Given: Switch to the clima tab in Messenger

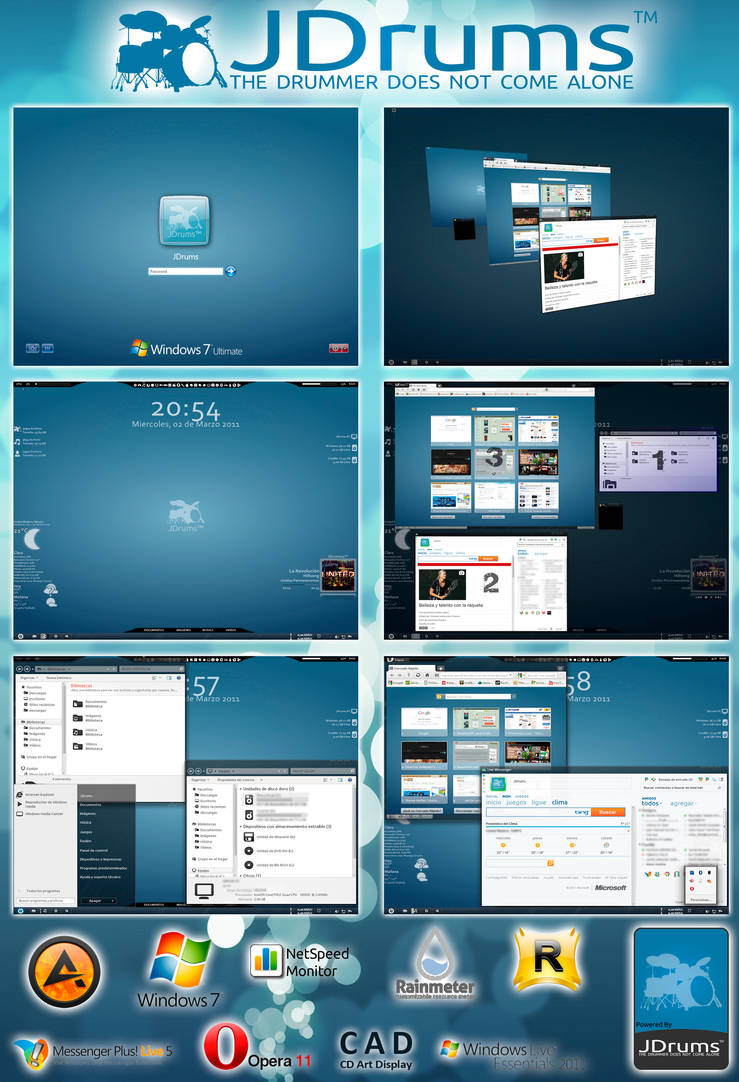Looking at the screenshot, I should click(x=560, y=803).
